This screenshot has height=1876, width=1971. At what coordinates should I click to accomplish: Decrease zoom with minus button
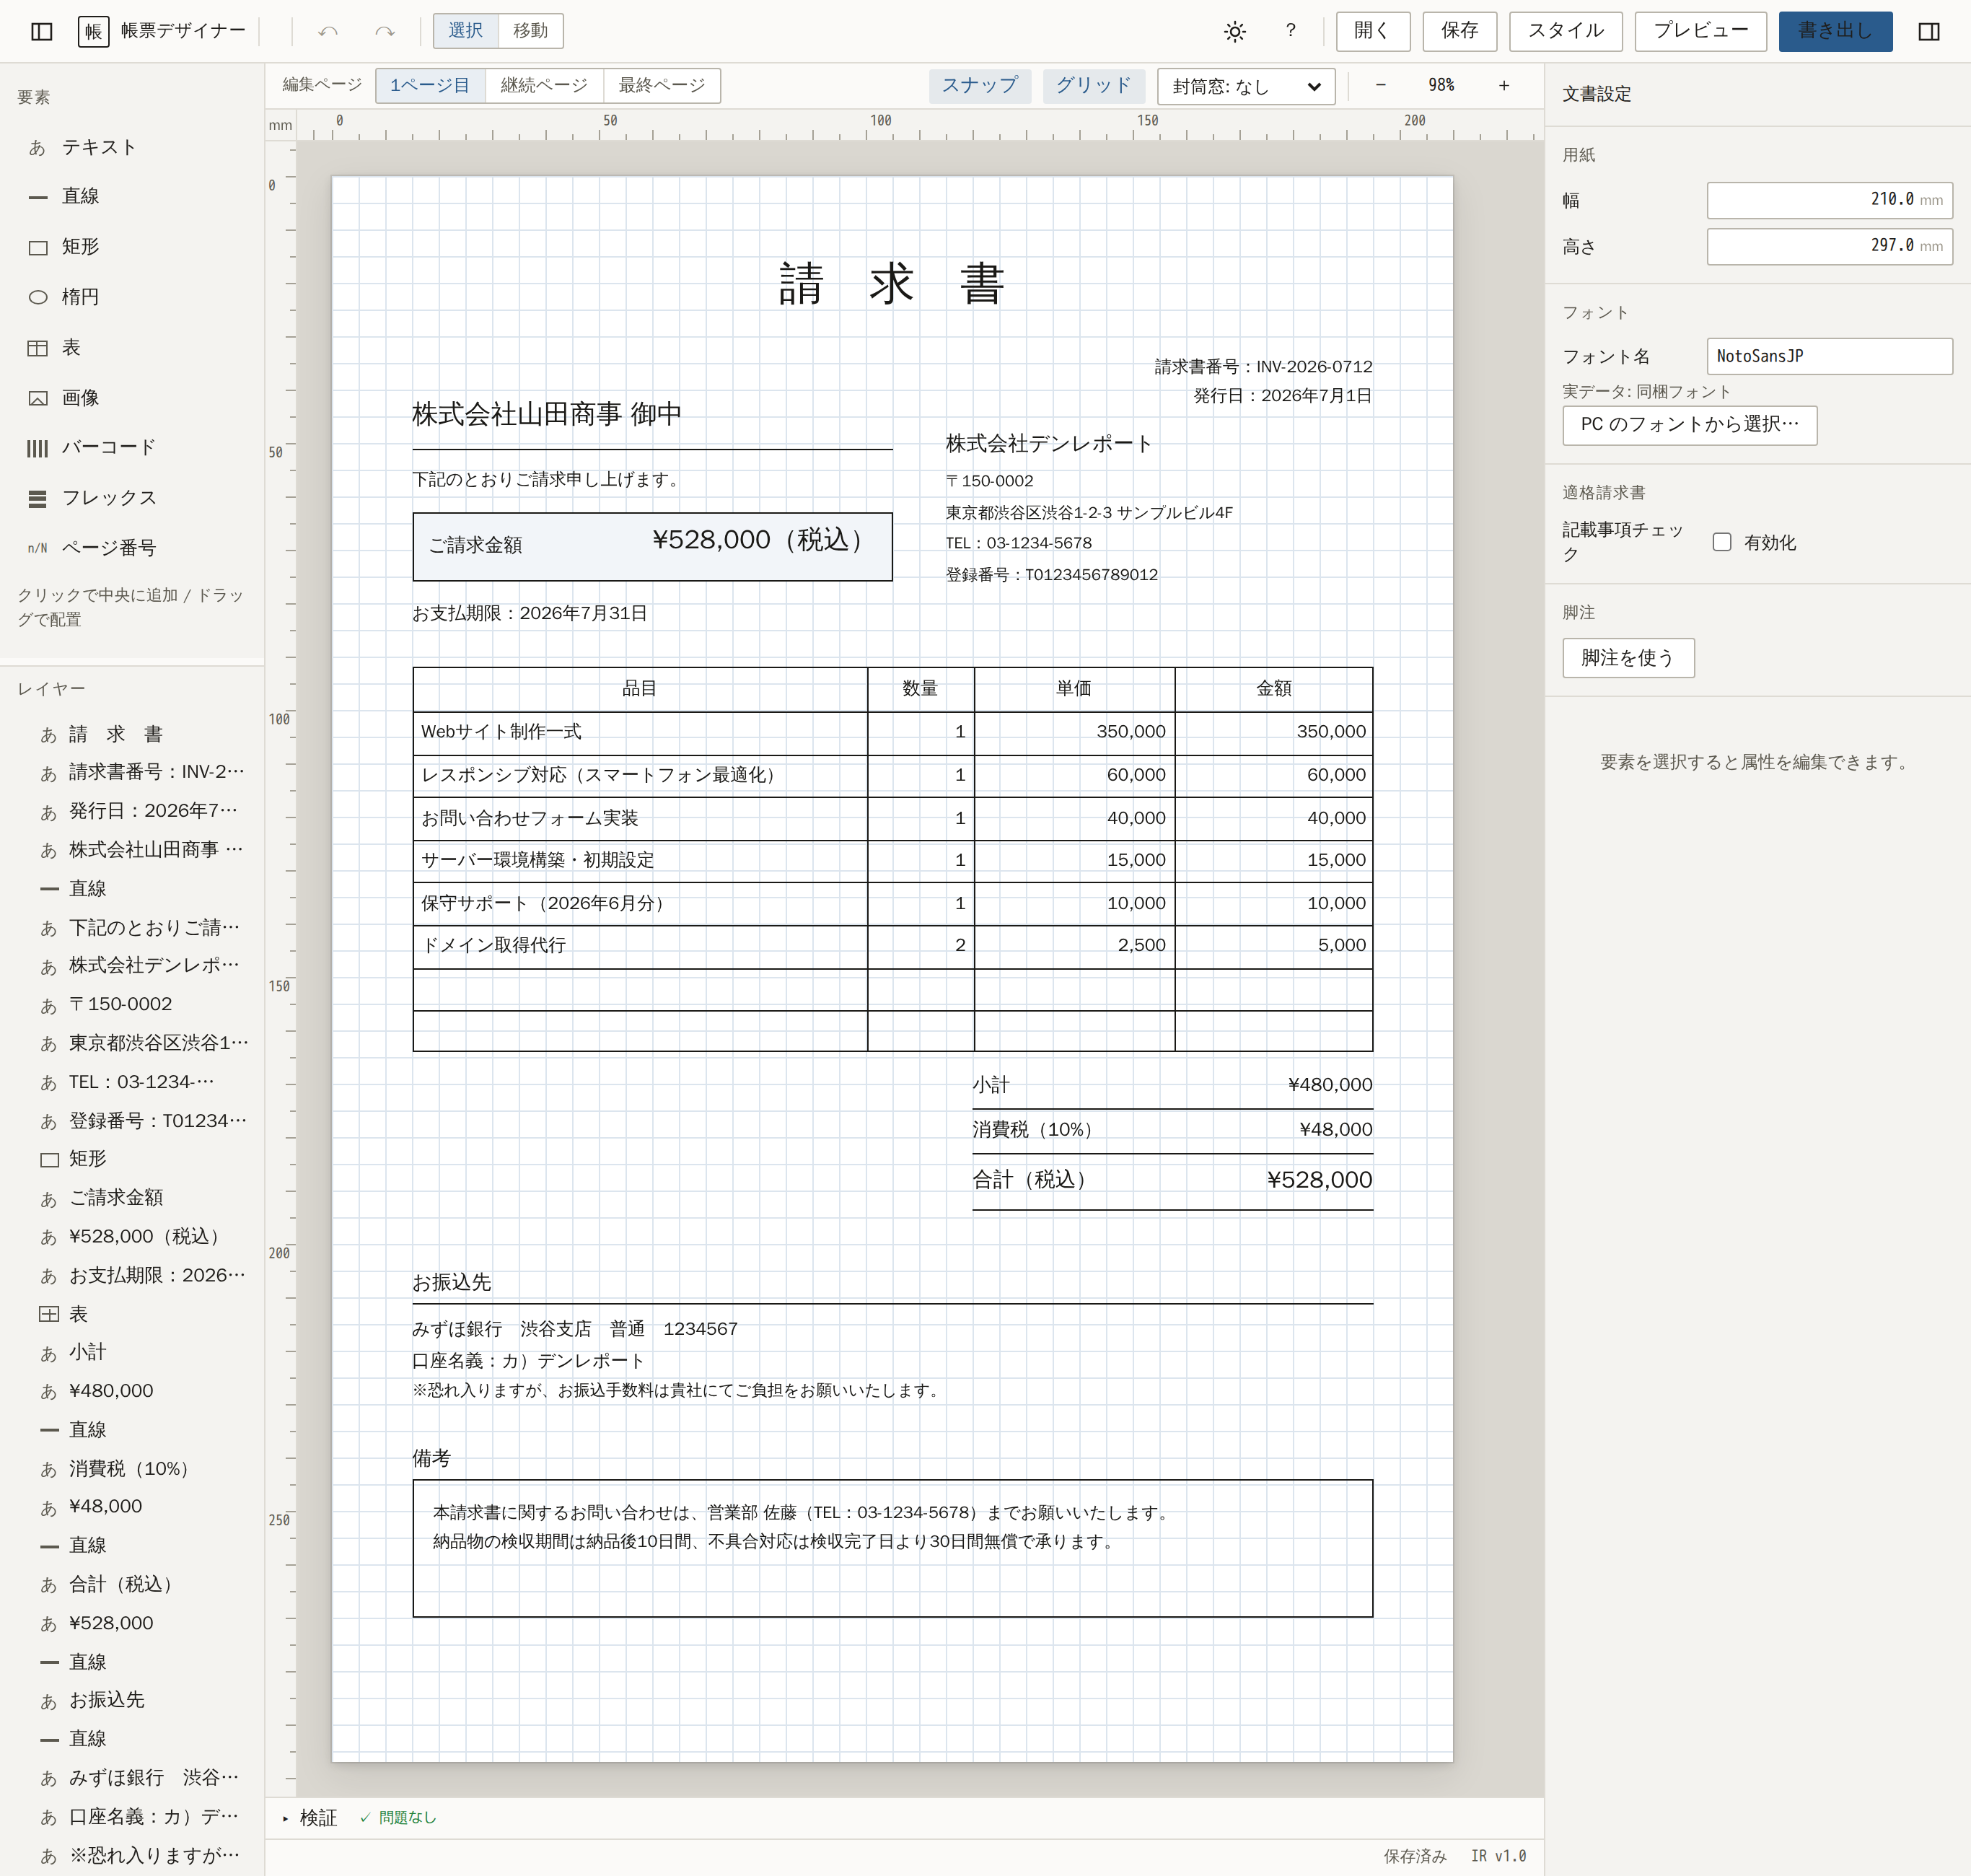pyautogui.click(x=1381, y=86)
